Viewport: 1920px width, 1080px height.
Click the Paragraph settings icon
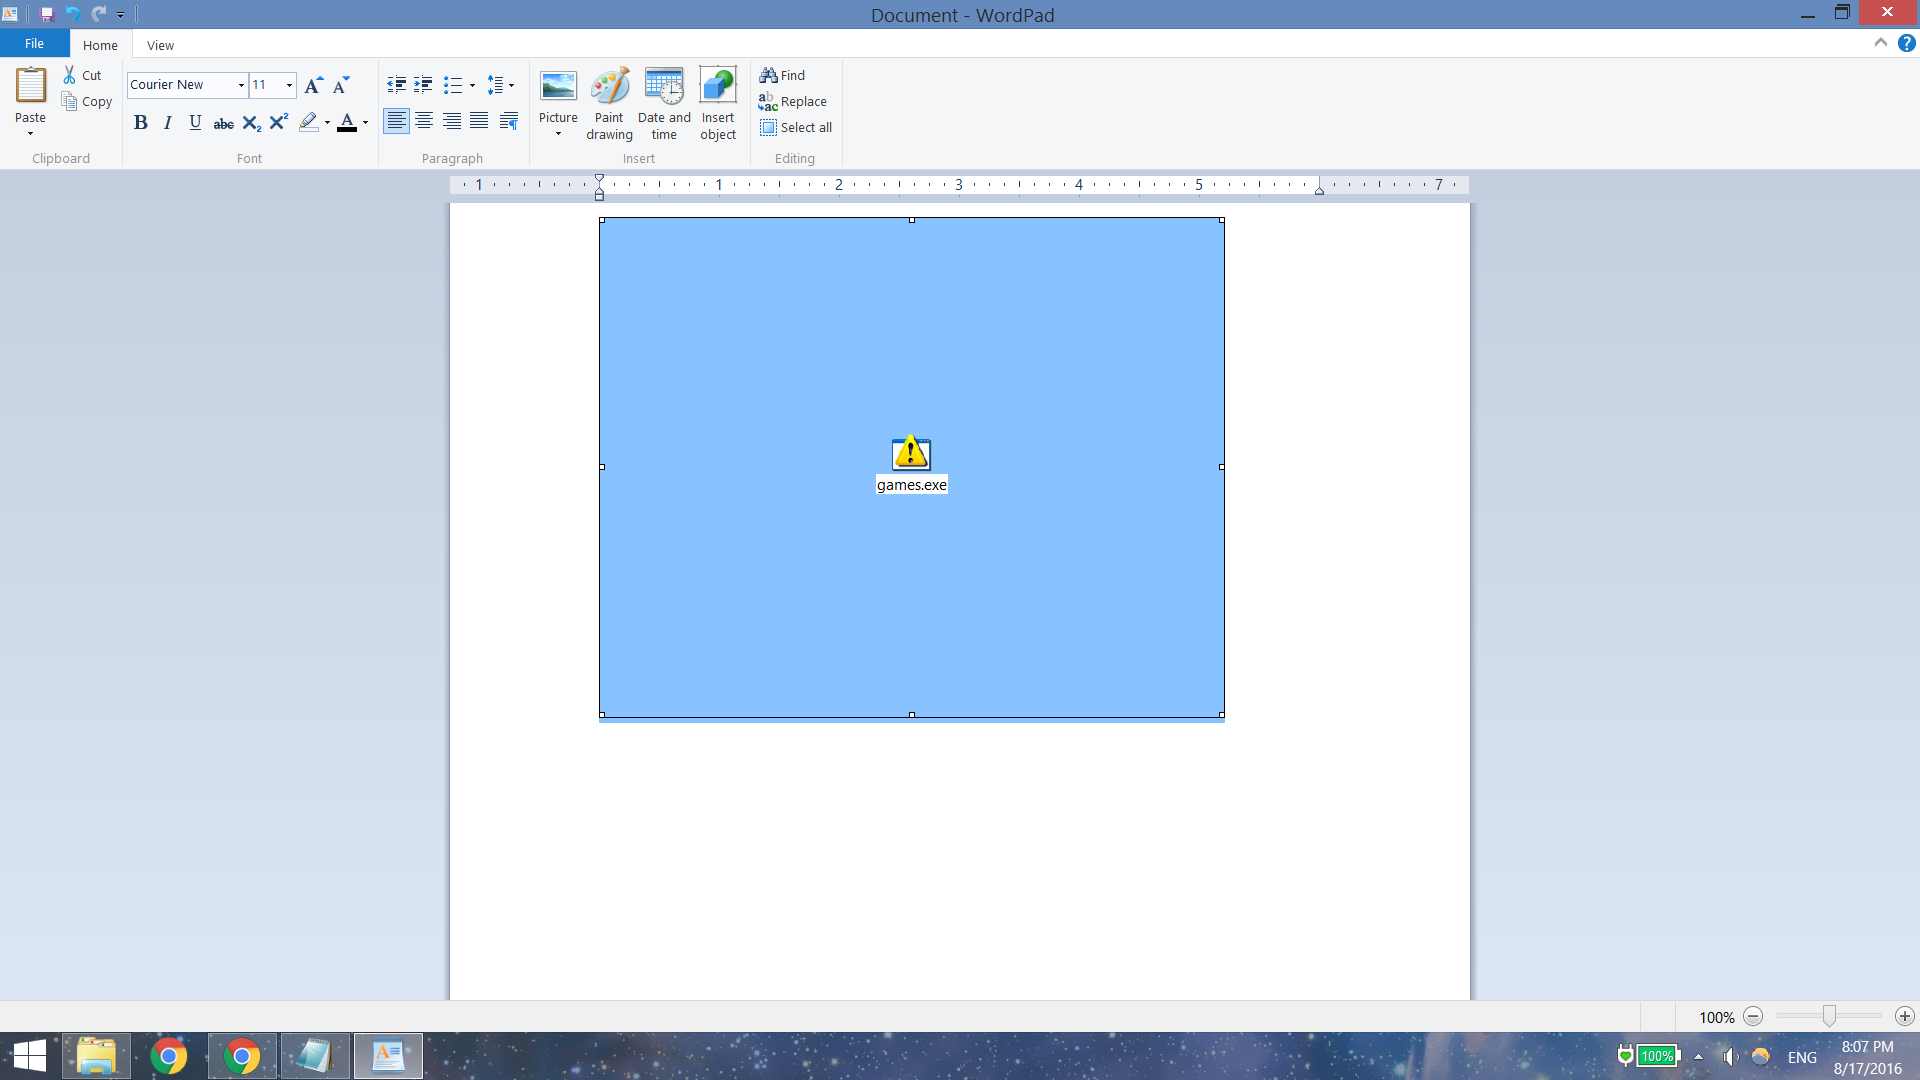click(x=509, y=122)
